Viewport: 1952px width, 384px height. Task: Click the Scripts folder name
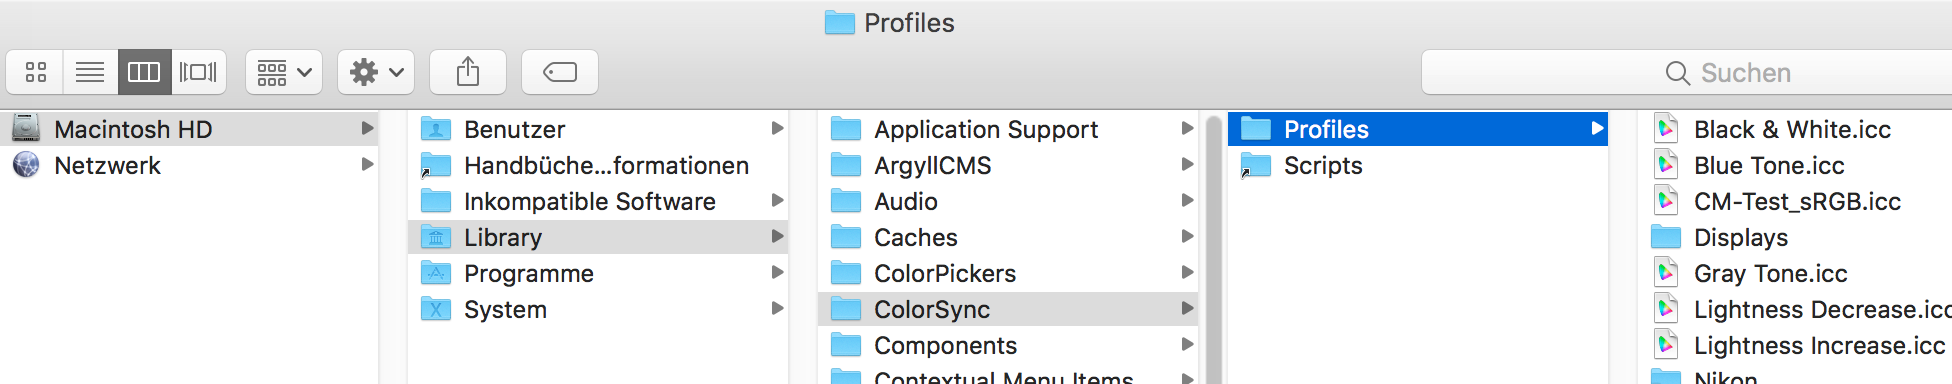tap(1323, 165)
